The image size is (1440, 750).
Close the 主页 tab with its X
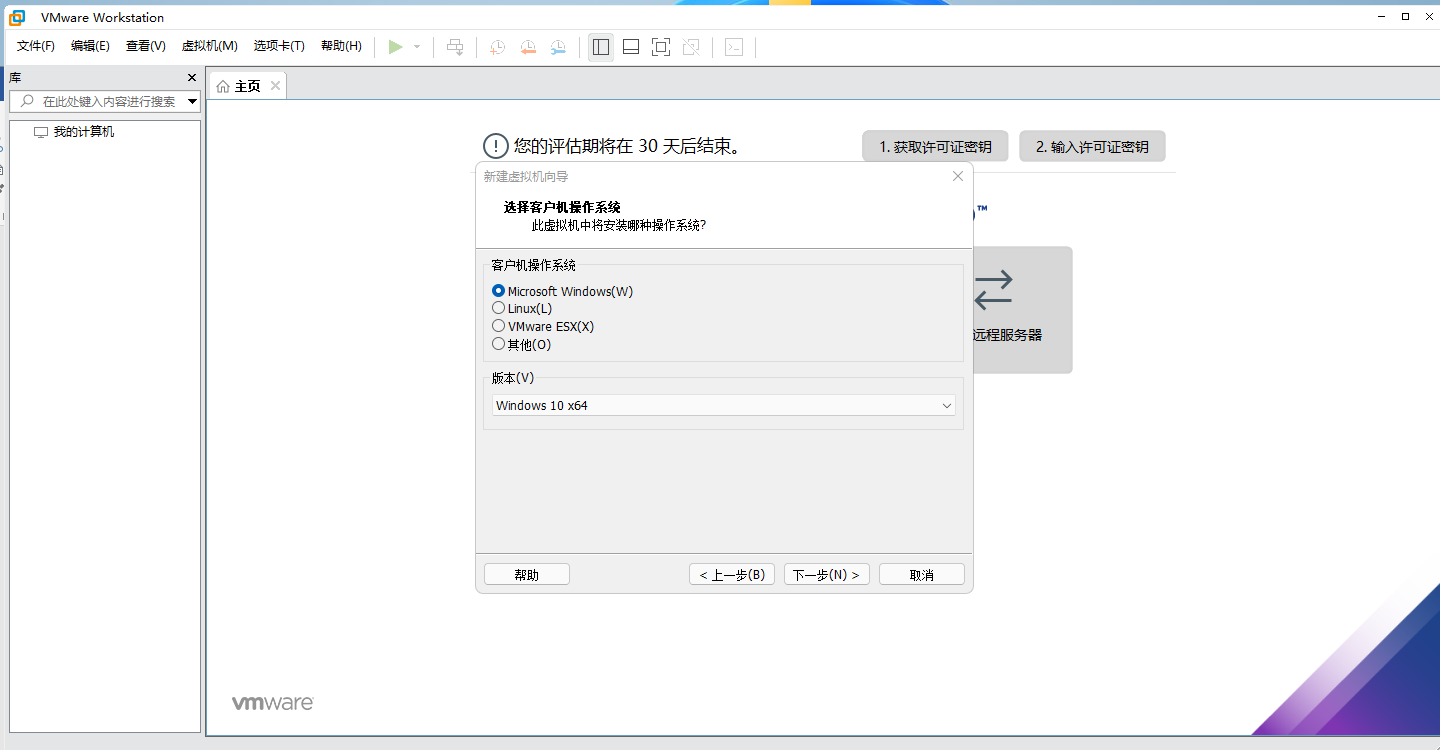[x=275, y=86]
